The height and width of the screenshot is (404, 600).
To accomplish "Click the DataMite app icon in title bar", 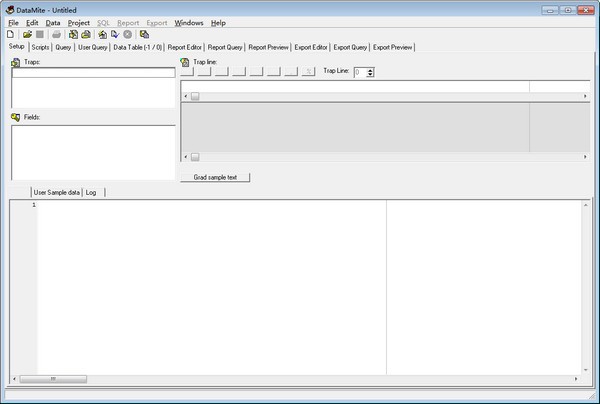I will click(9, 9).
